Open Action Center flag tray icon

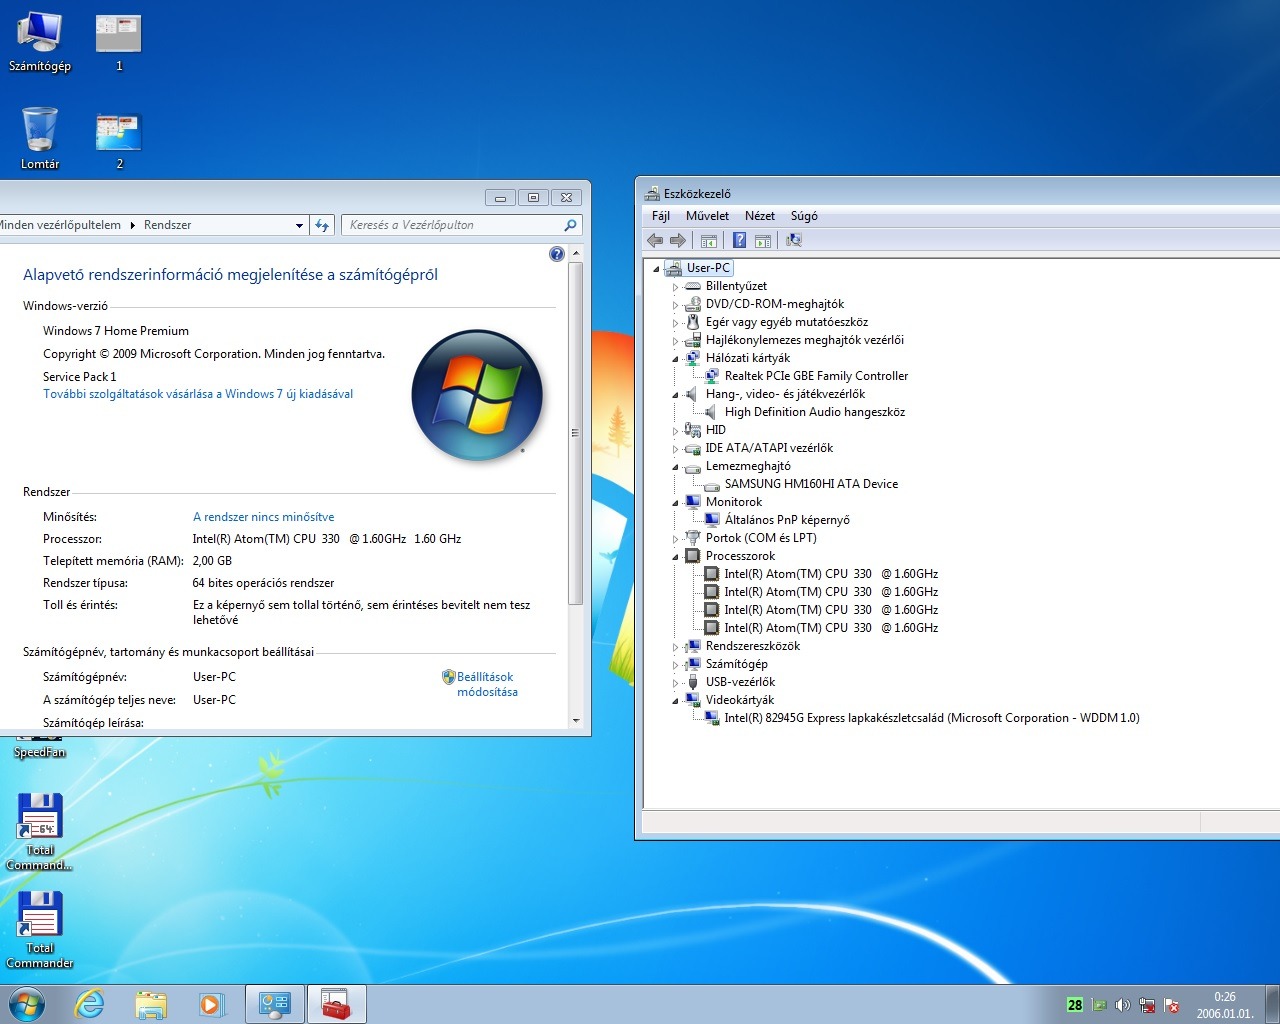tap(1172, 1005)
